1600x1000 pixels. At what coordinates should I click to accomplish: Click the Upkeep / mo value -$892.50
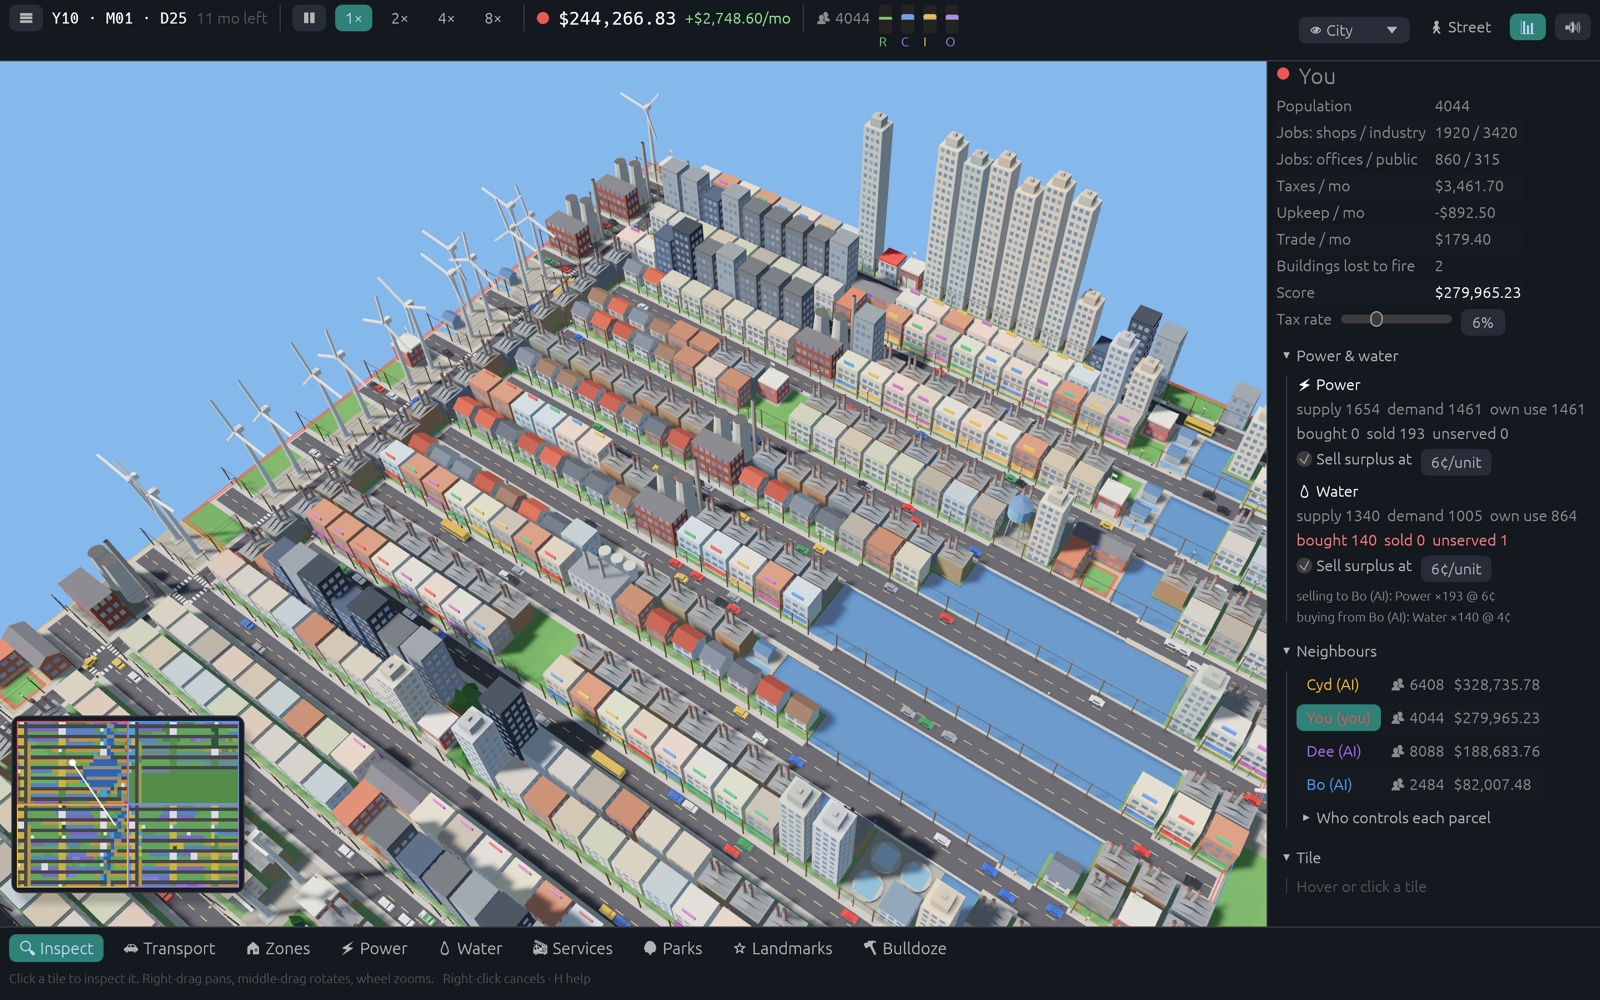[x=1465, y=213]
